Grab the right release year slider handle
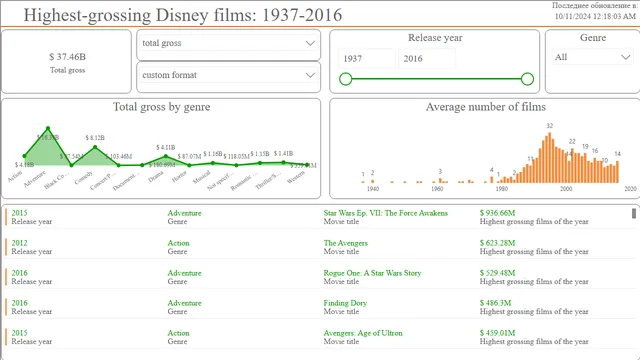This screenshot has height=360, width=640. [527, 79]
